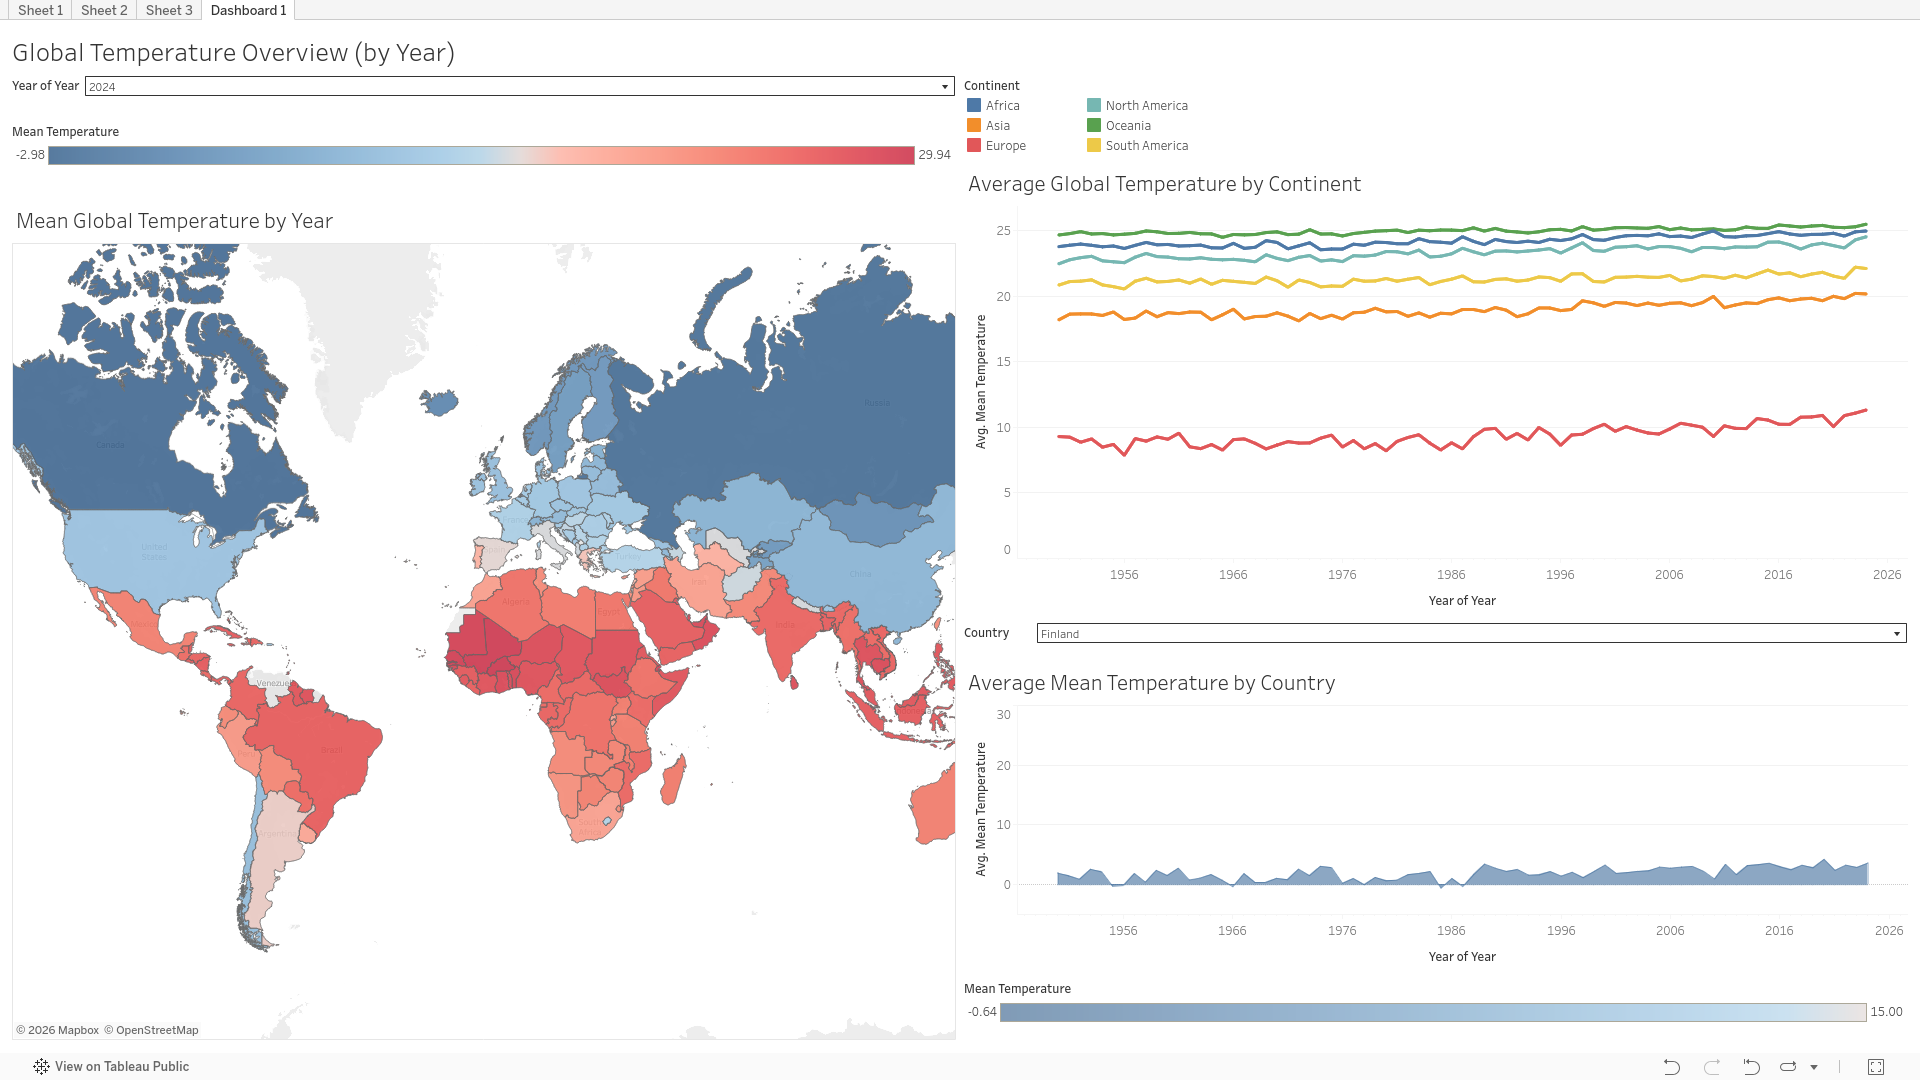This screenshot has height=1080, width=1920.
Task: Open the replay speed dropdown arrow
Action: coord(1814,1067)
